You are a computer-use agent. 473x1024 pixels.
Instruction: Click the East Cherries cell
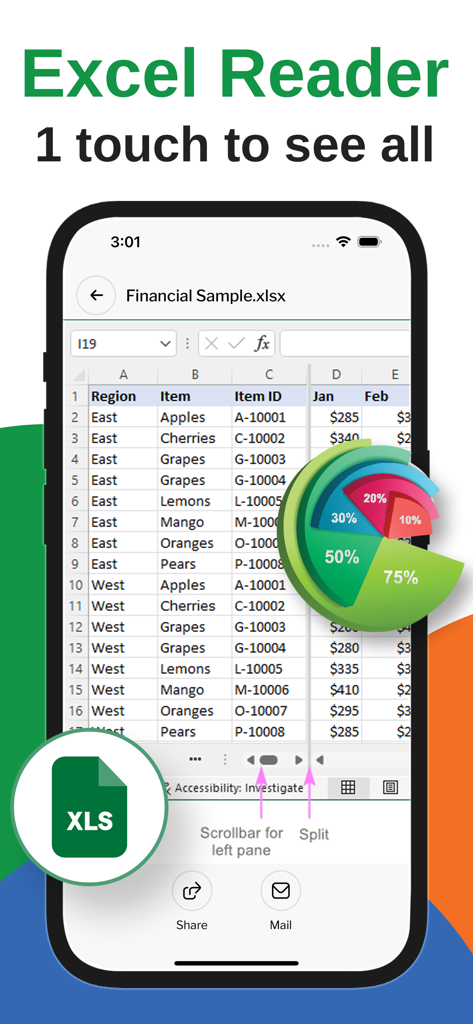pos(195,438)
